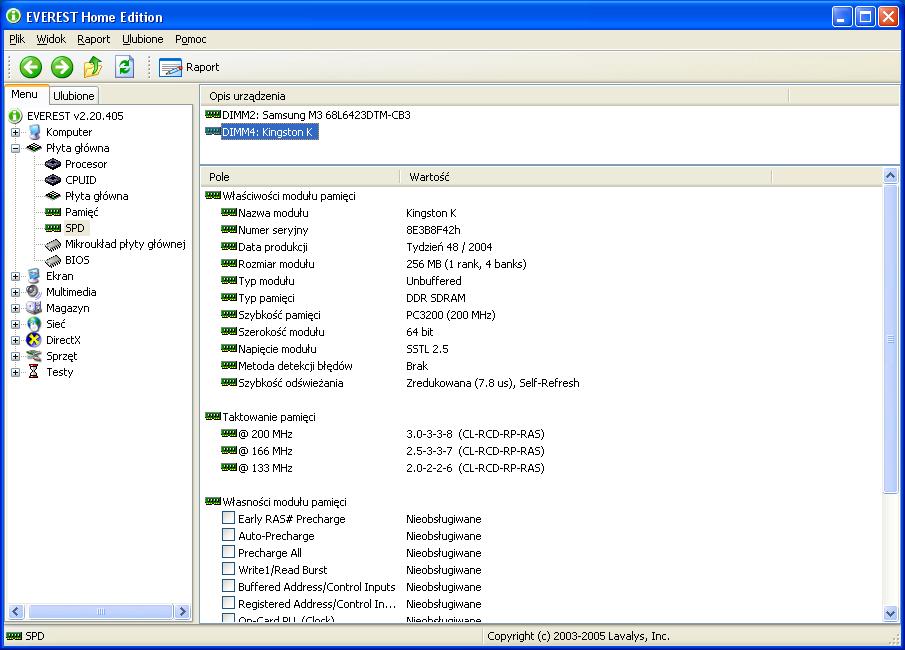Click the Multimedia icon in sidebar
Screen dimensions: 905x650
(x=34, y=292)
